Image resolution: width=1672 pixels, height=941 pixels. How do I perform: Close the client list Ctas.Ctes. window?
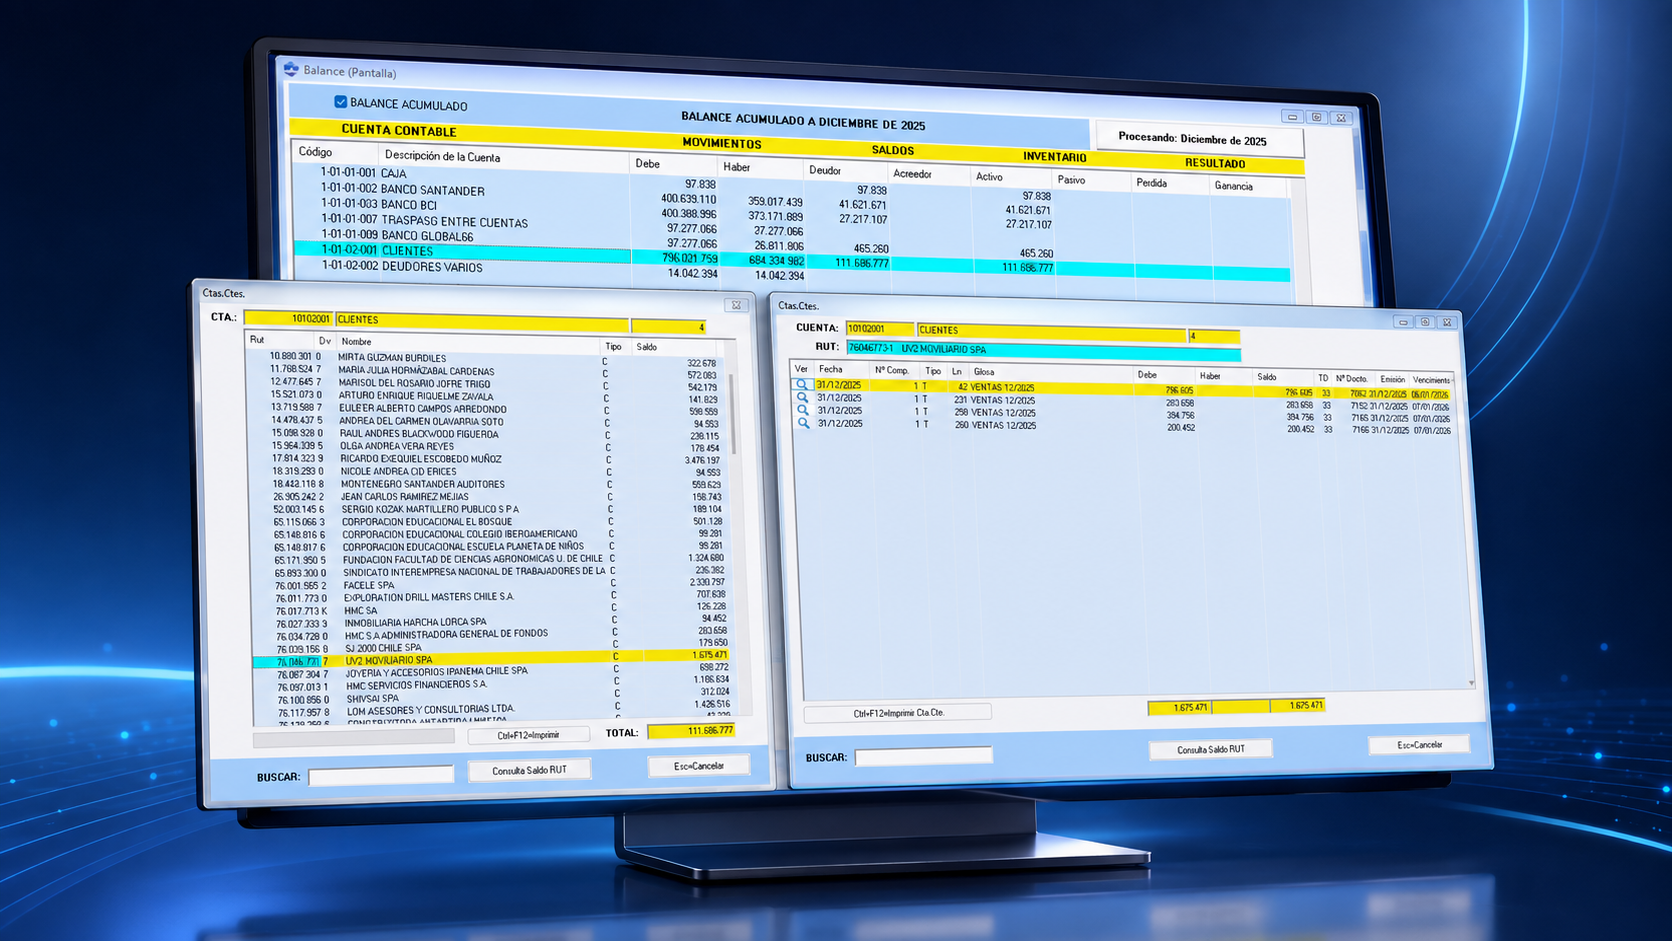tap(736, 305)
